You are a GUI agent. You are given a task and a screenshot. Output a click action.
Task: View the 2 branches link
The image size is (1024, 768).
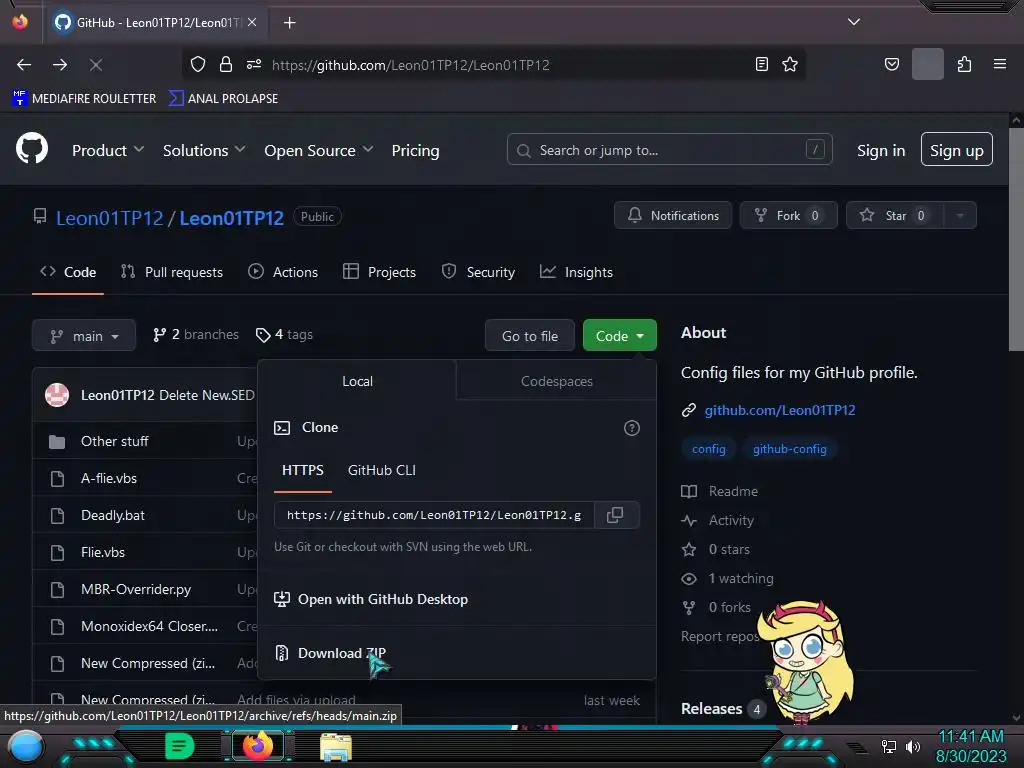point(195,334)
